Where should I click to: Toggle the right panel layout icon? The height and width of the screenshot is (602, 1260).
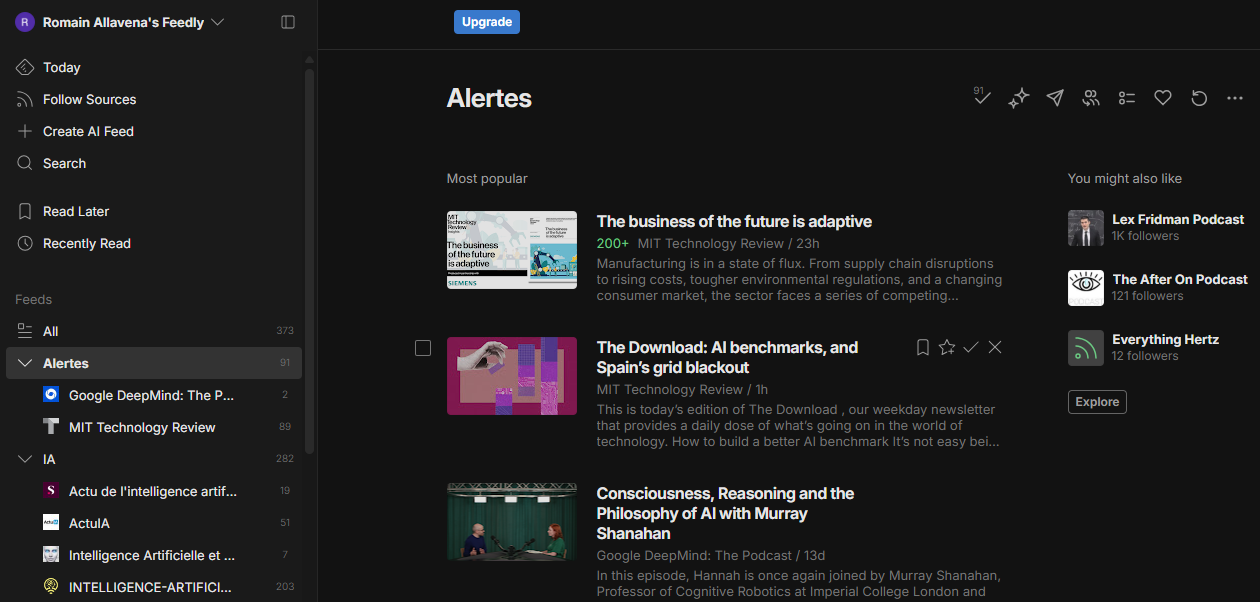pos(287,21)
